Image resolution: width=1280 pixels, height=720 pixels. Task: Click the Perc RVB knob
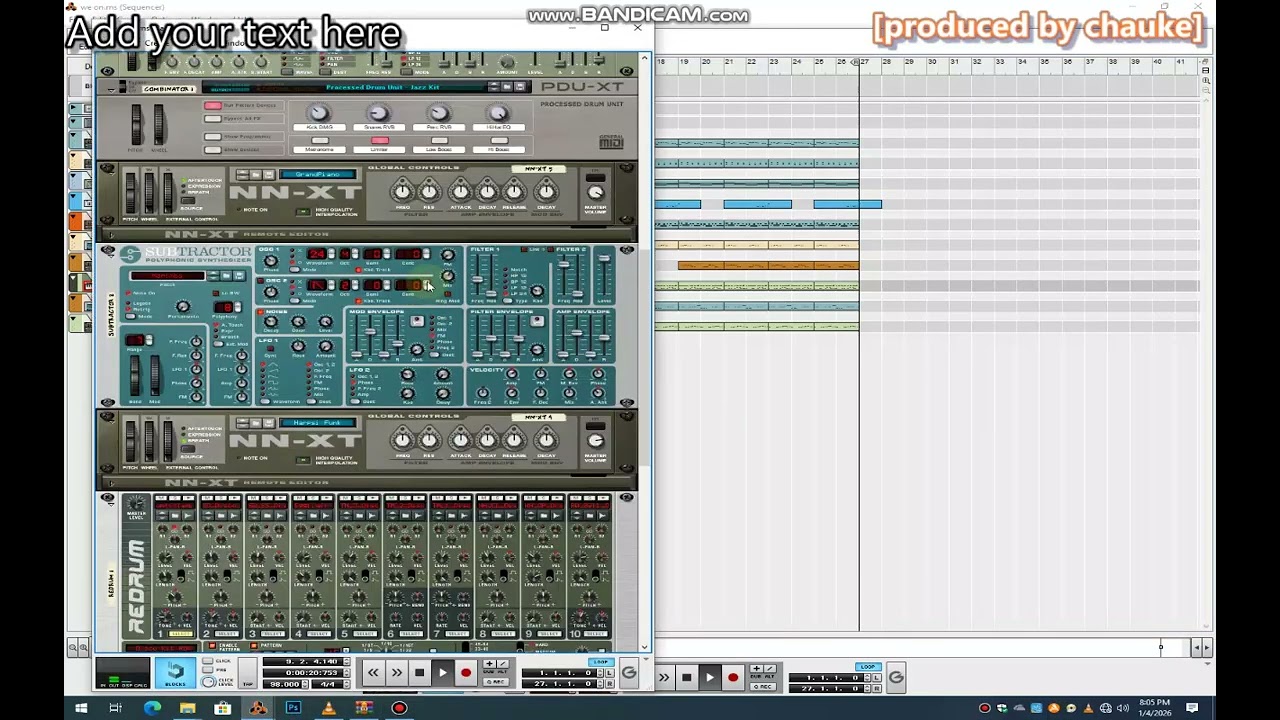(439, 112)
